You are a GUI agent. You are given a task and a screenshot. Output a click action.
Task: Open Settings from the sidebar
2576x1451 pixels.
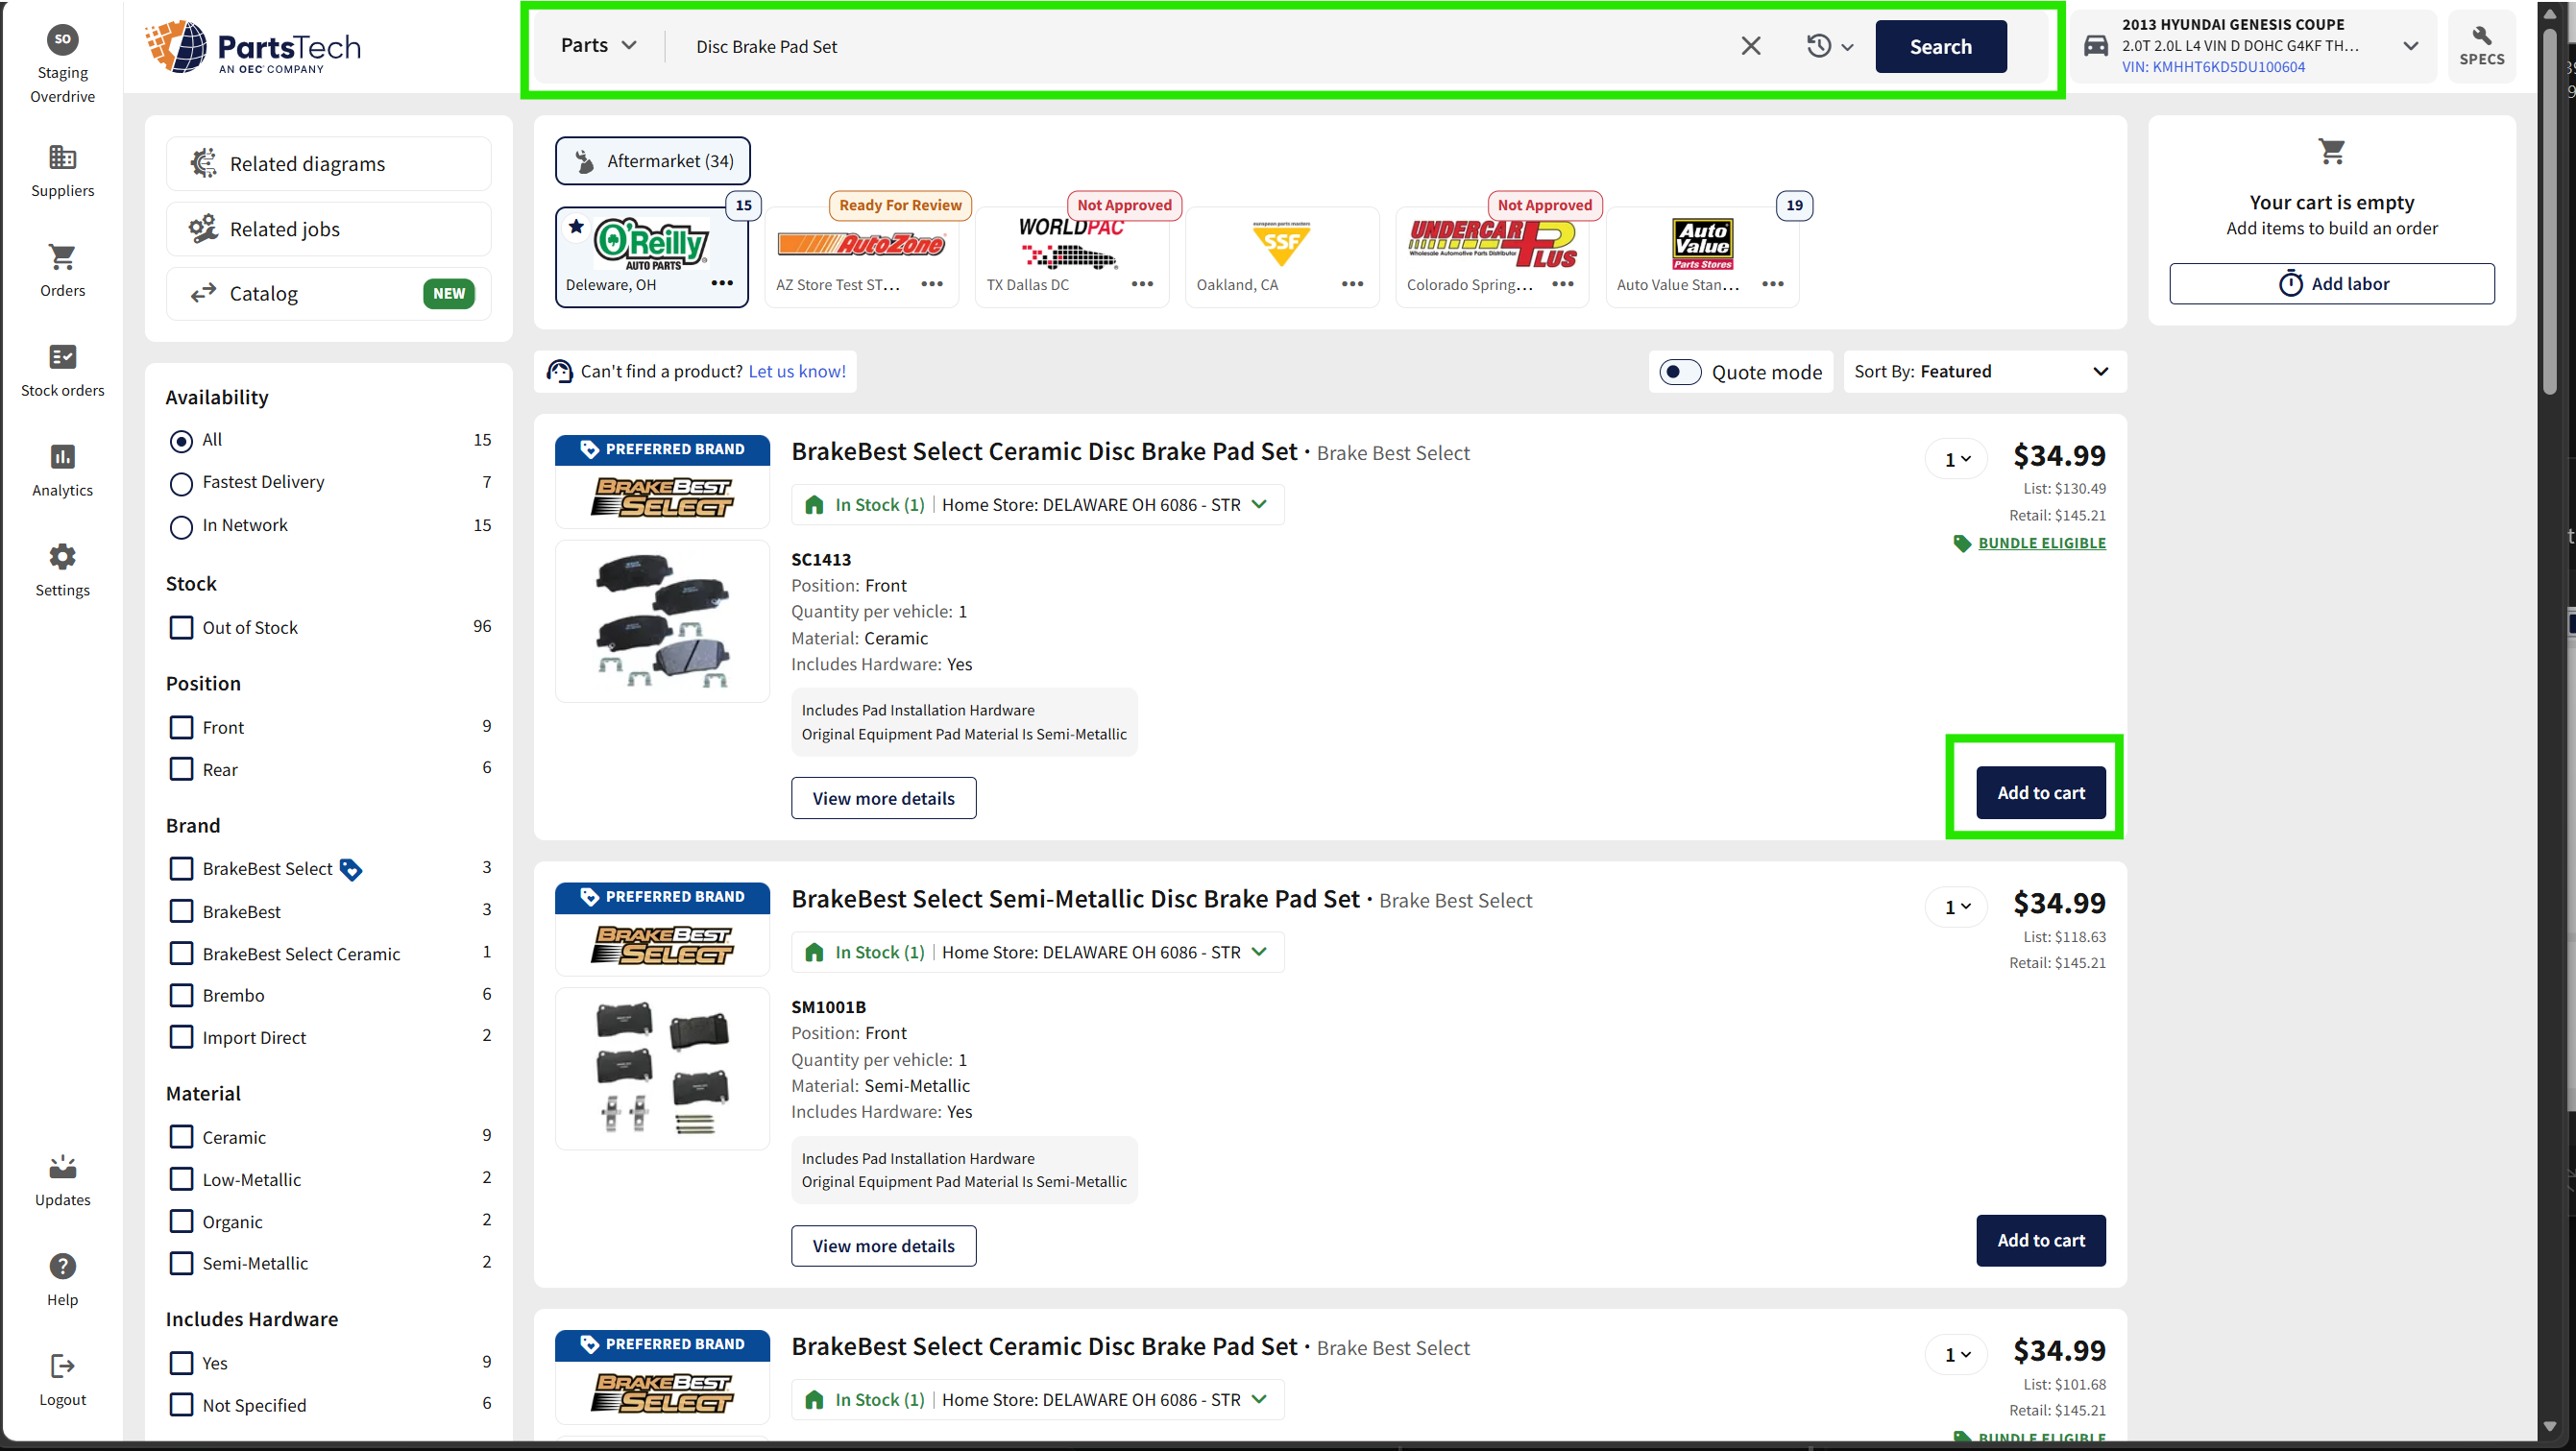point(62,571)
